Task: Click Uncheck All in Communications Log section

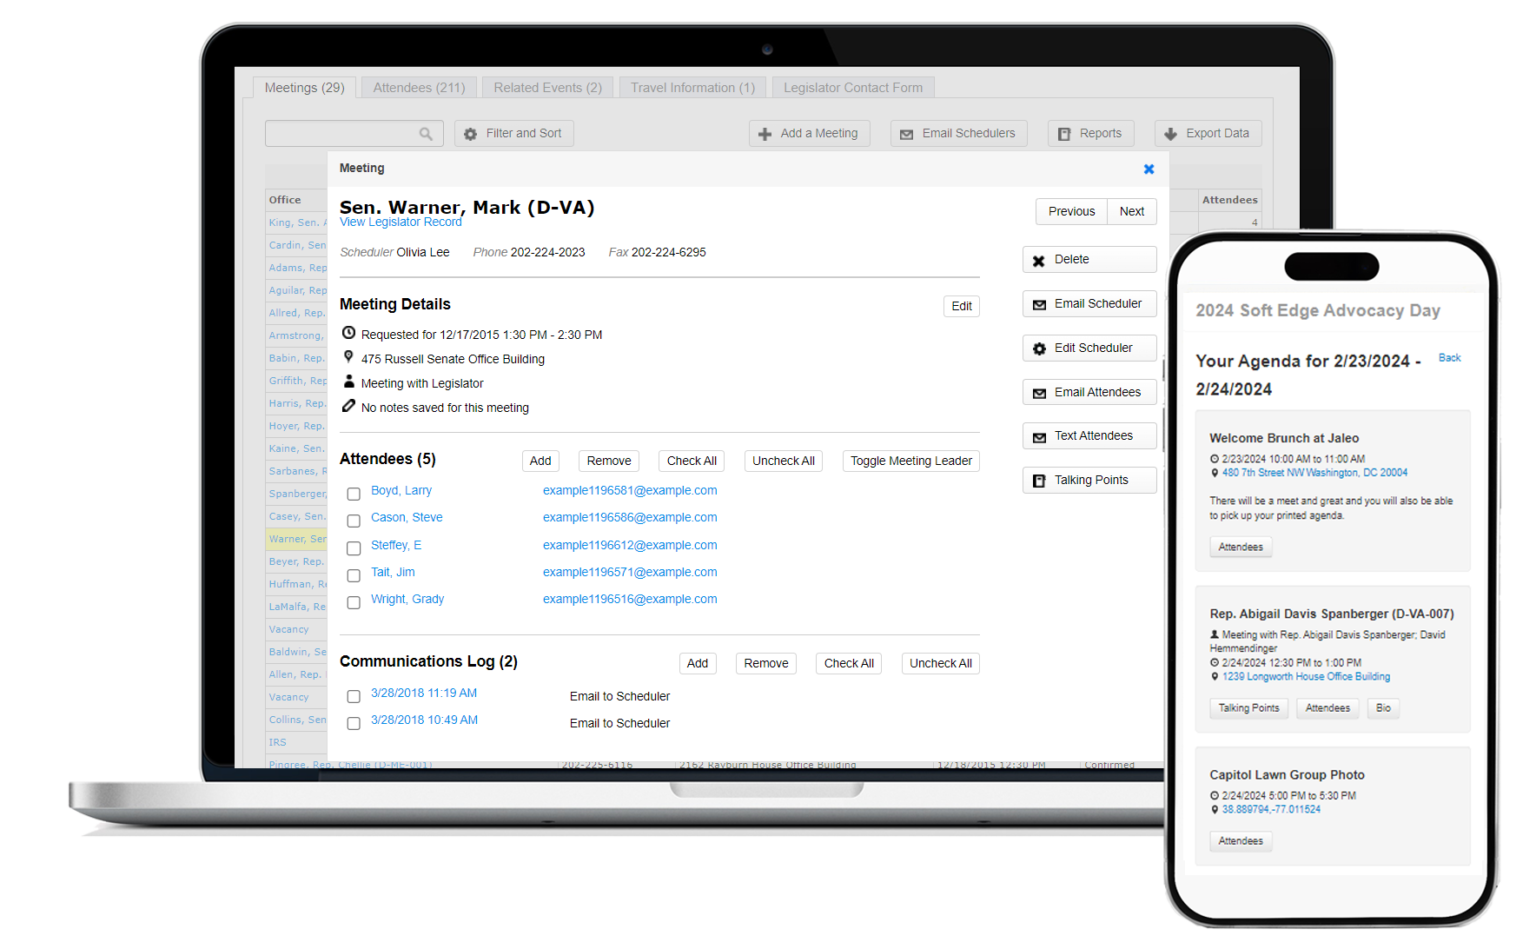Action: tap(940, 663)
